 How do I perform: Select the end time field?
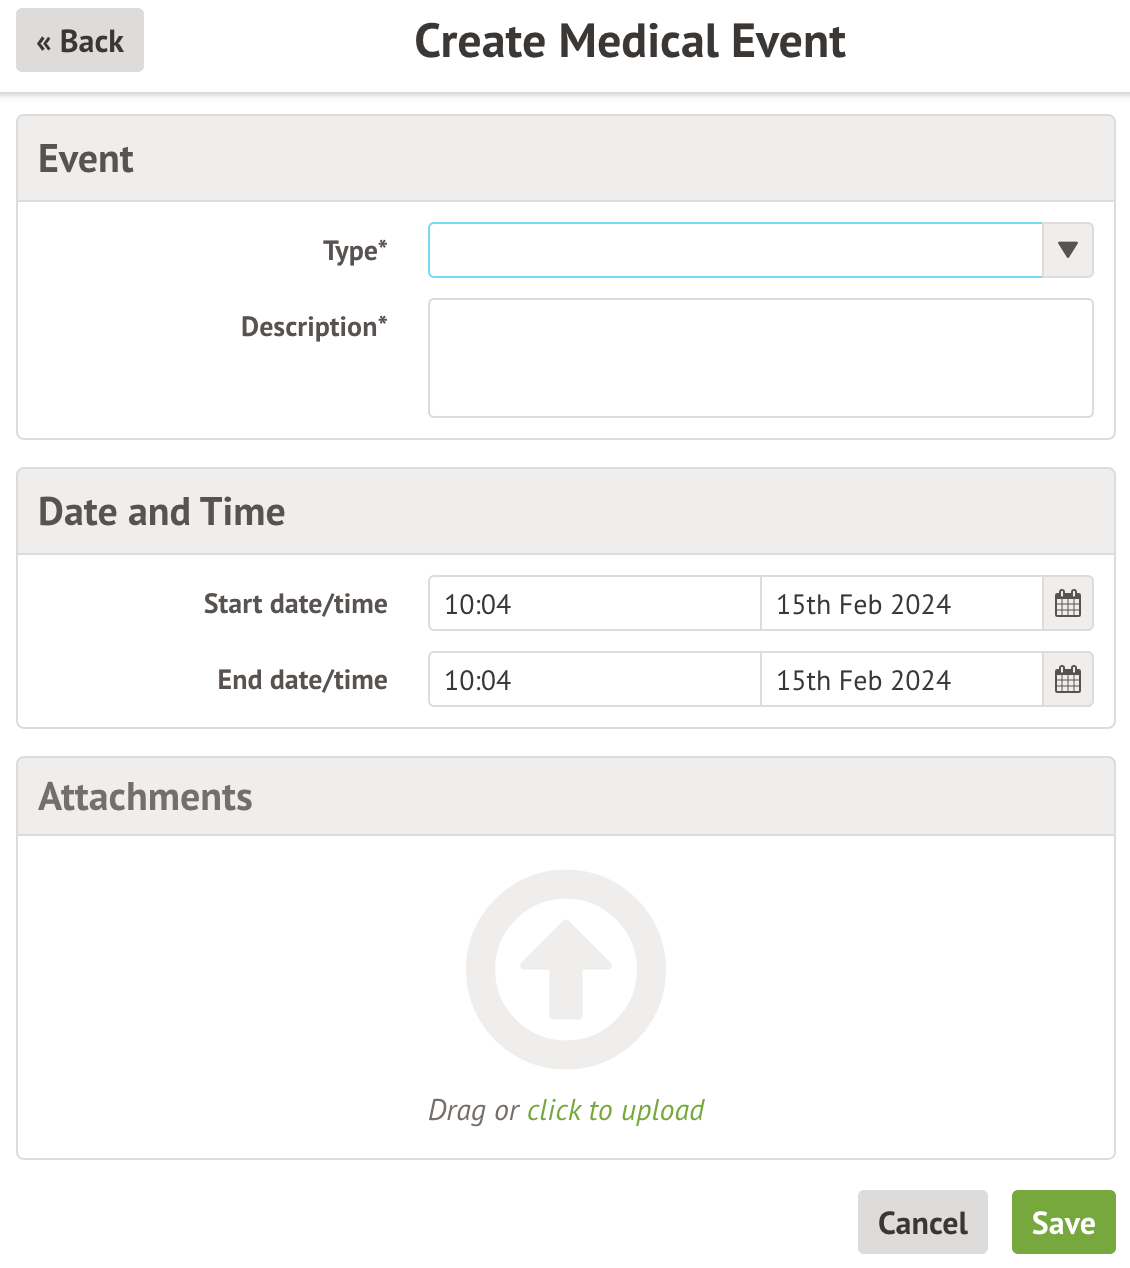point(594,679)
